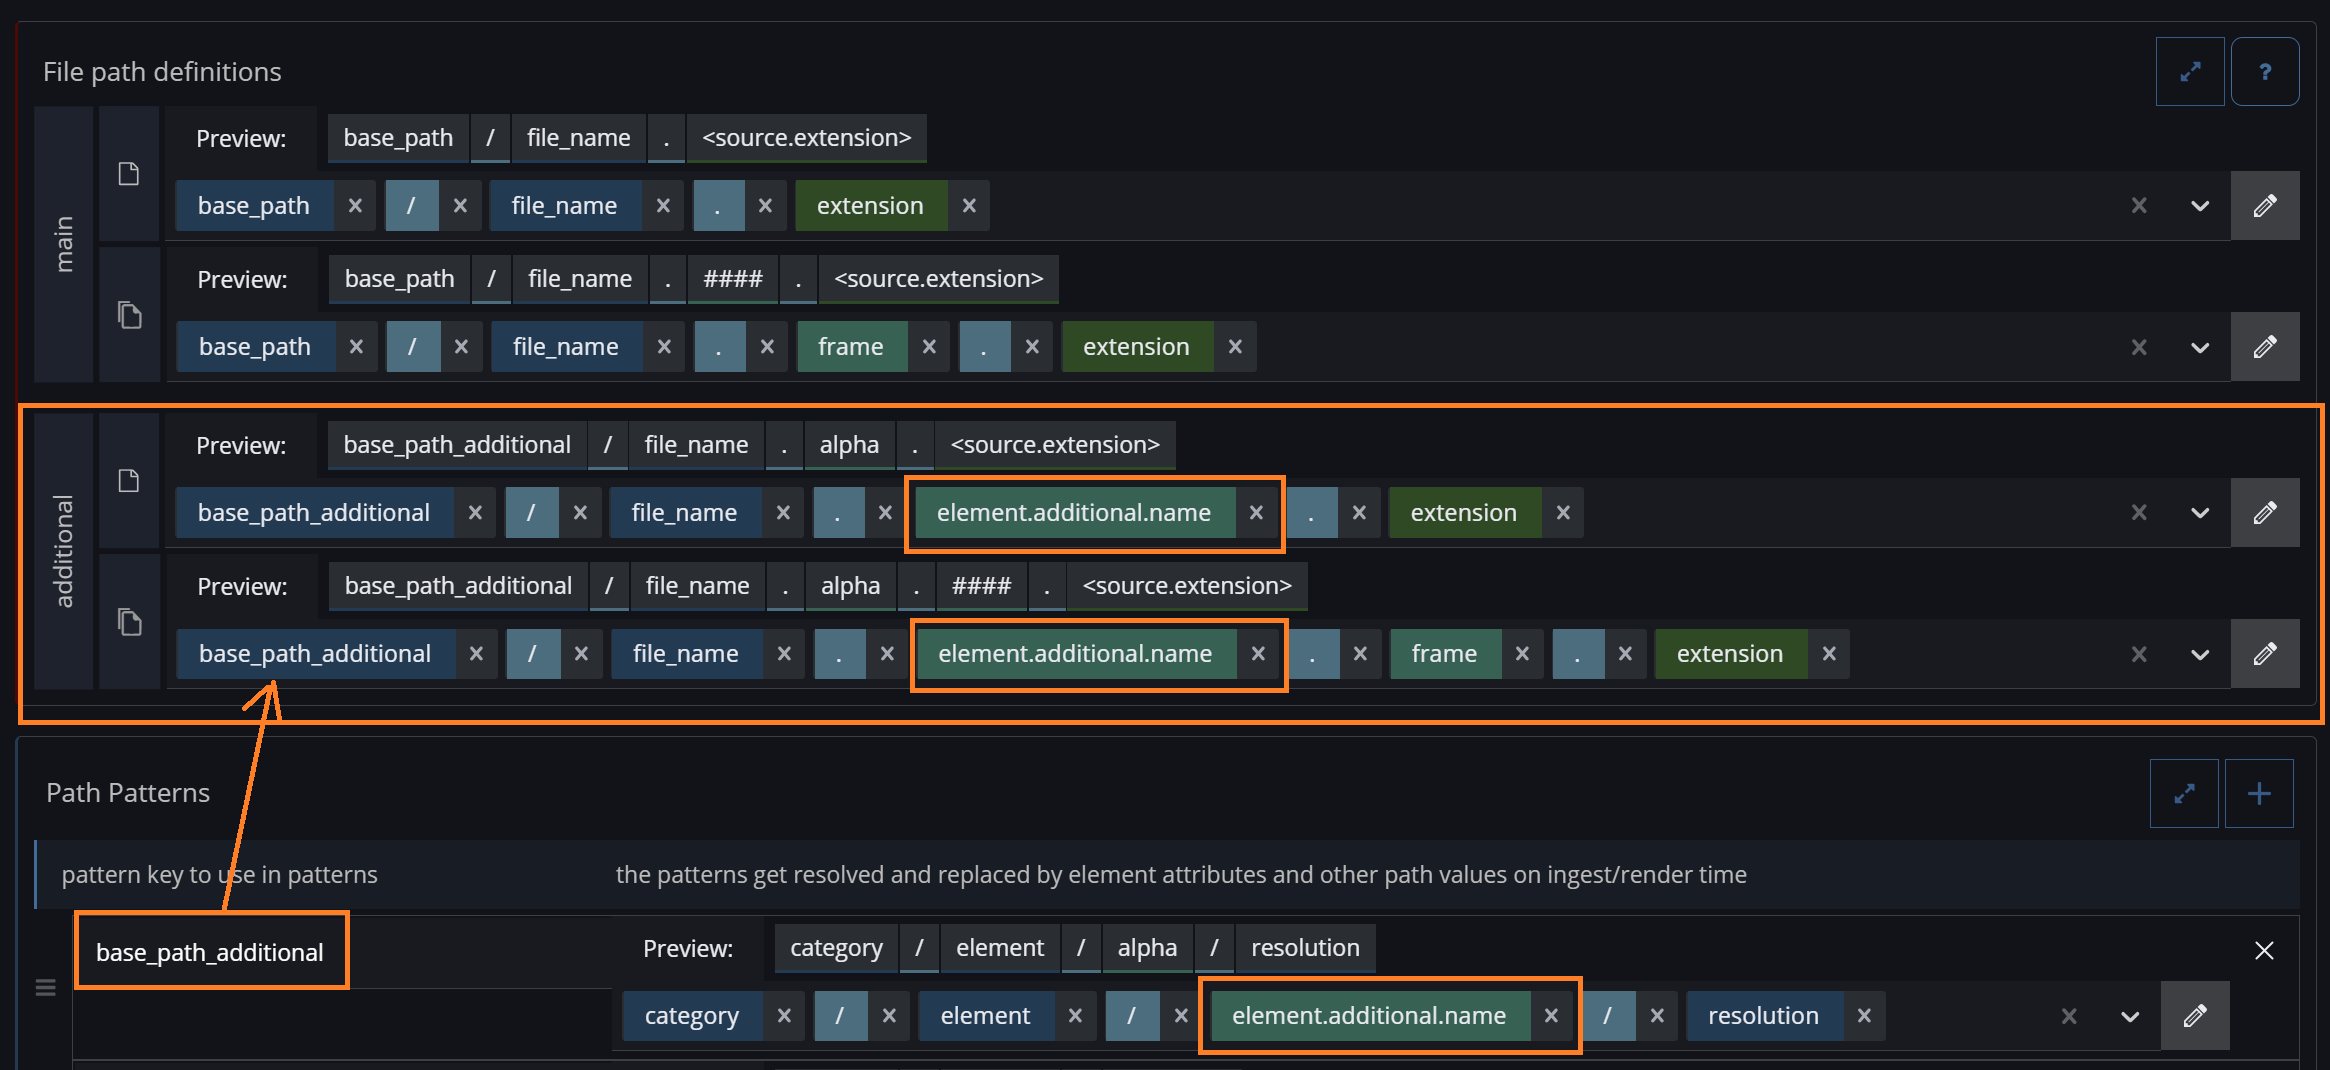Edit the additional sequence path definition
Image resolution: width=2330 pixels, height=1070 pixels.
pos(2265,654)
